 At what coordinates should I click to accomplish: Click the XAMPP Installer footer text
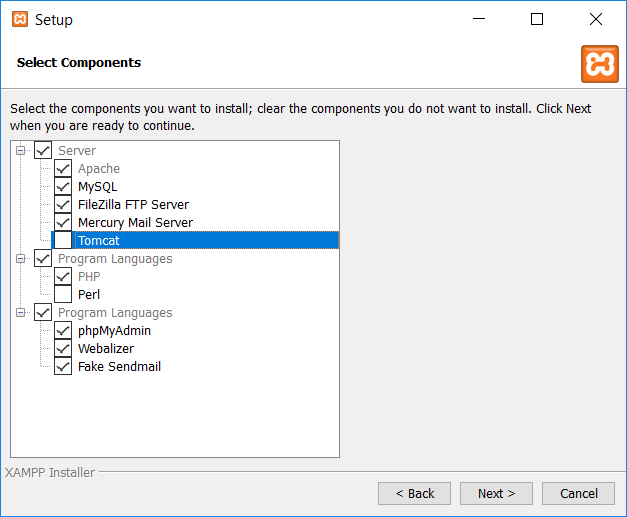tap(50, 473)
